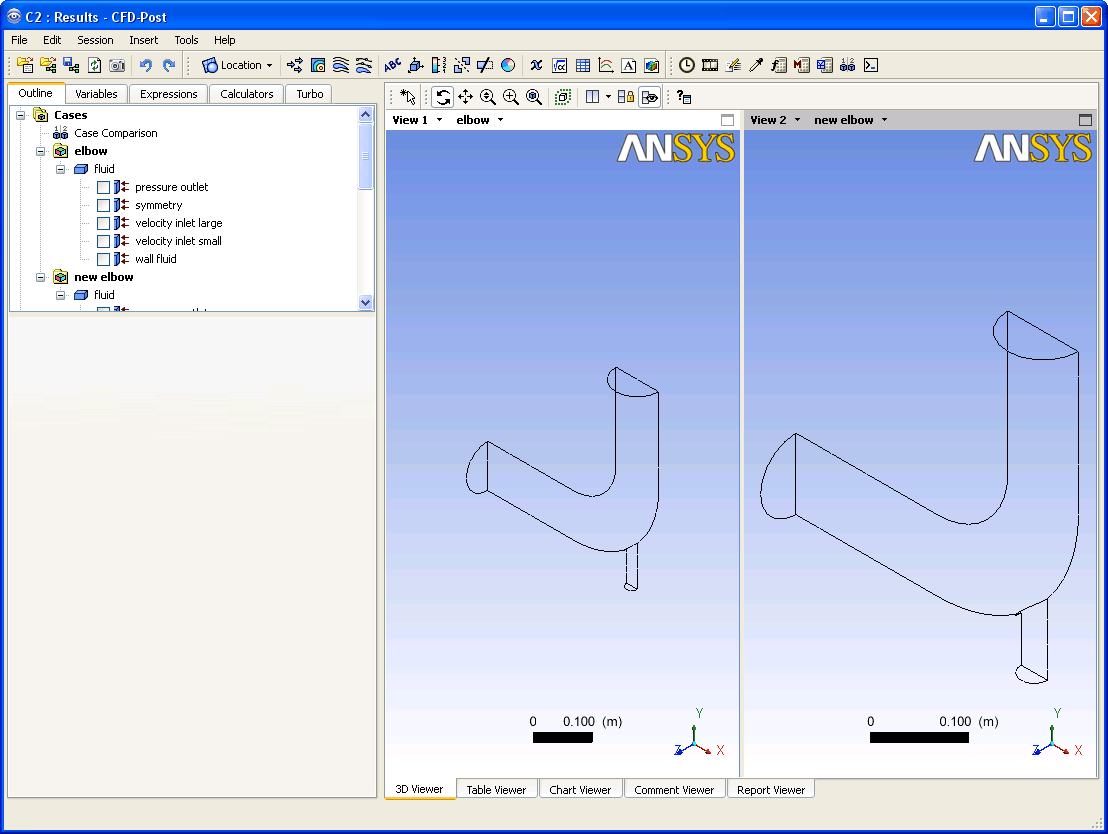1108x834 pixels.
Task: Switch to the Chart Viewer tab
Action: point(580,789)
